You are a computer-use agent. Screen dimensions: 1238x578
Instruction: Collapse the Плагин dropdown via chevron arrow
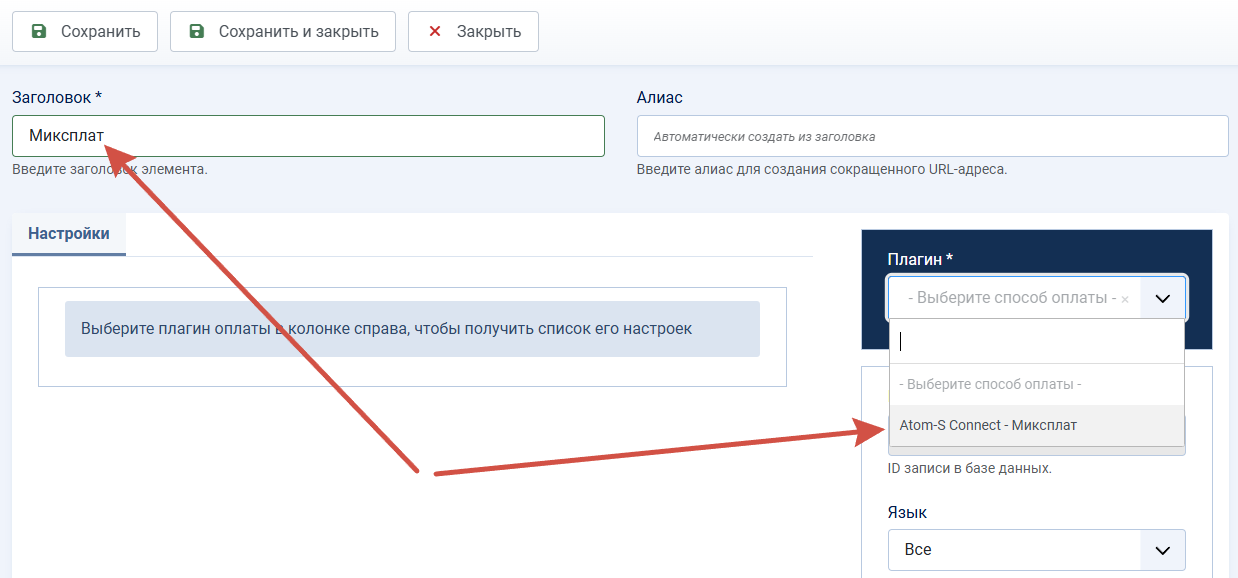(x=1162, y=298)
